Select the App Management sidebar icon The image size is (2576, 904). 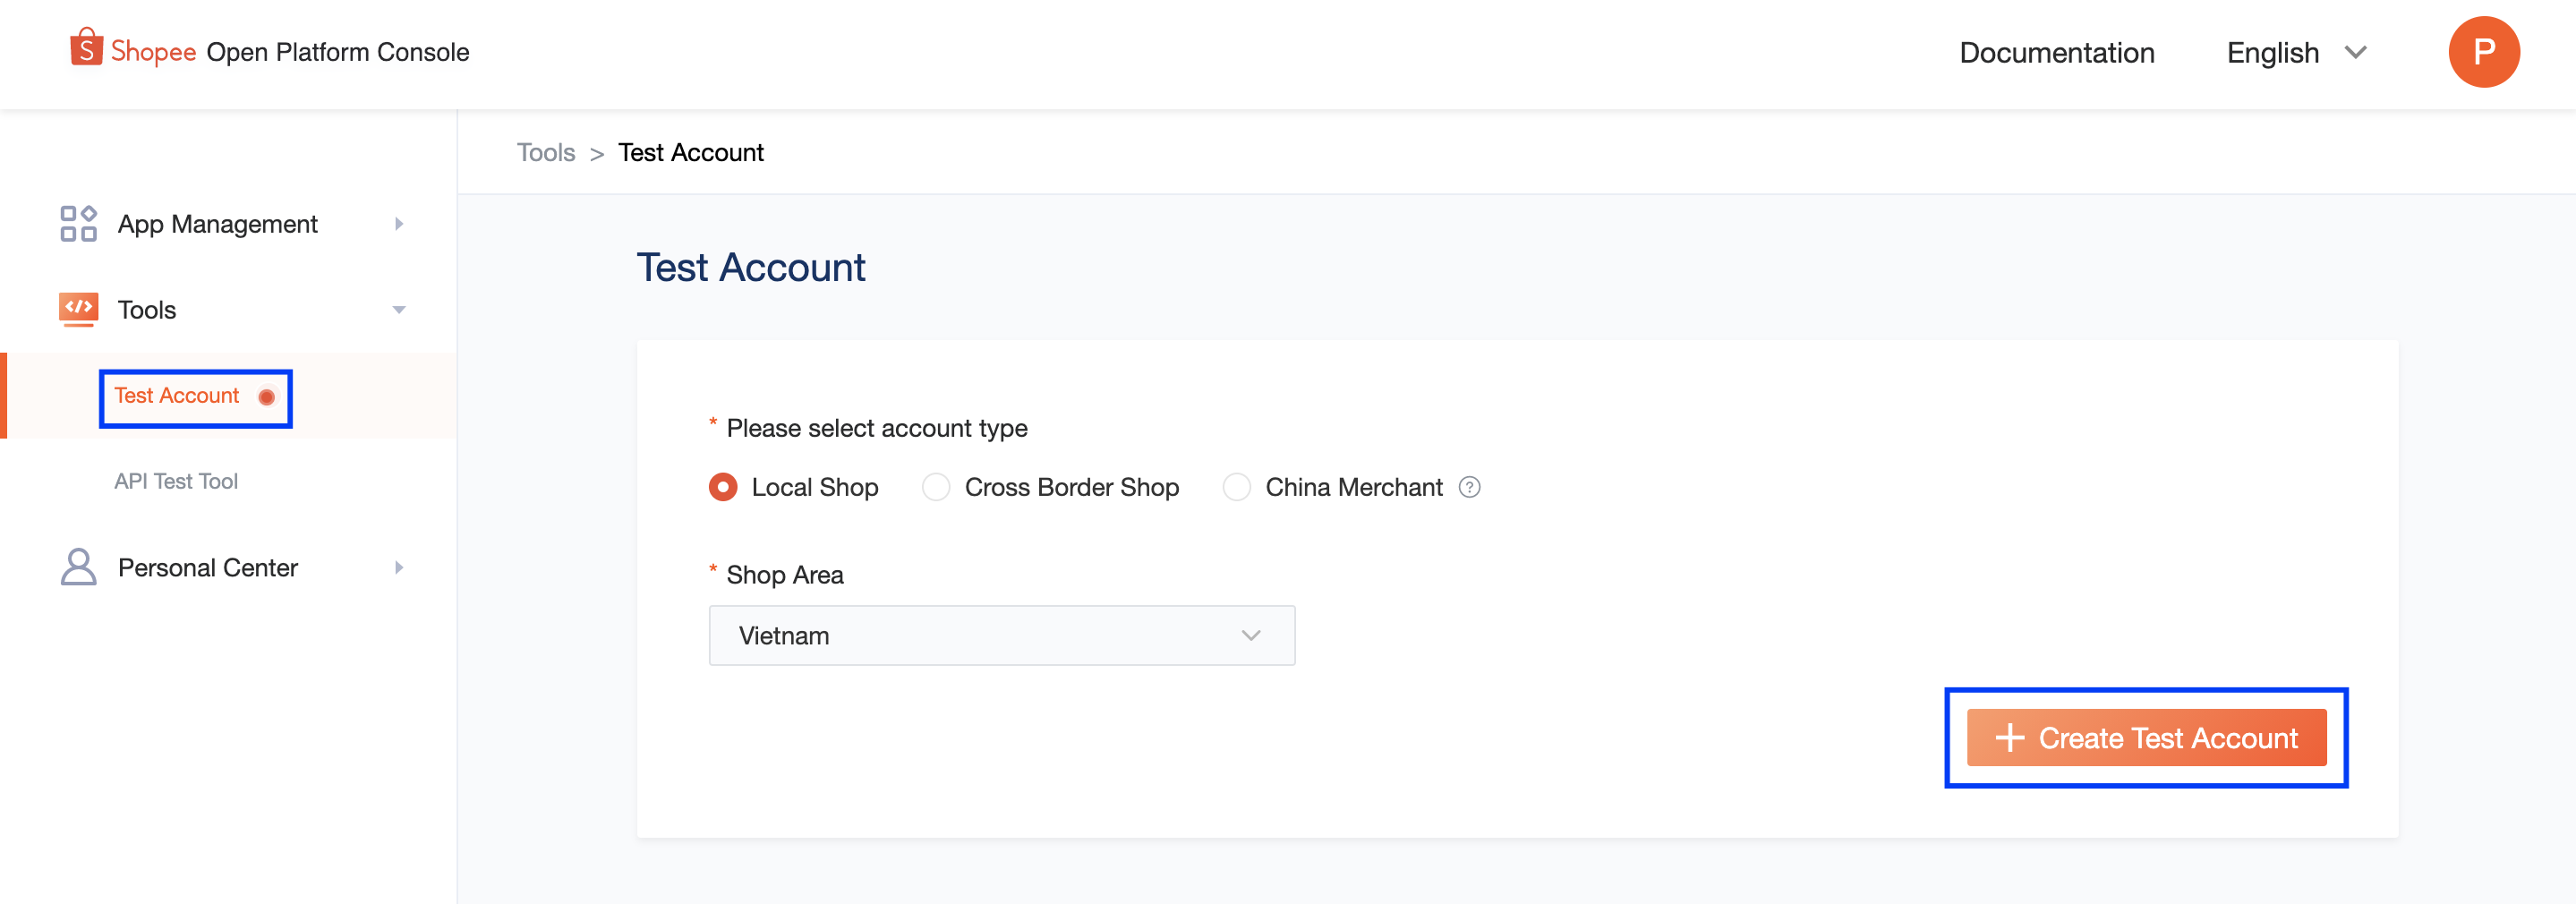coord(78,224)
